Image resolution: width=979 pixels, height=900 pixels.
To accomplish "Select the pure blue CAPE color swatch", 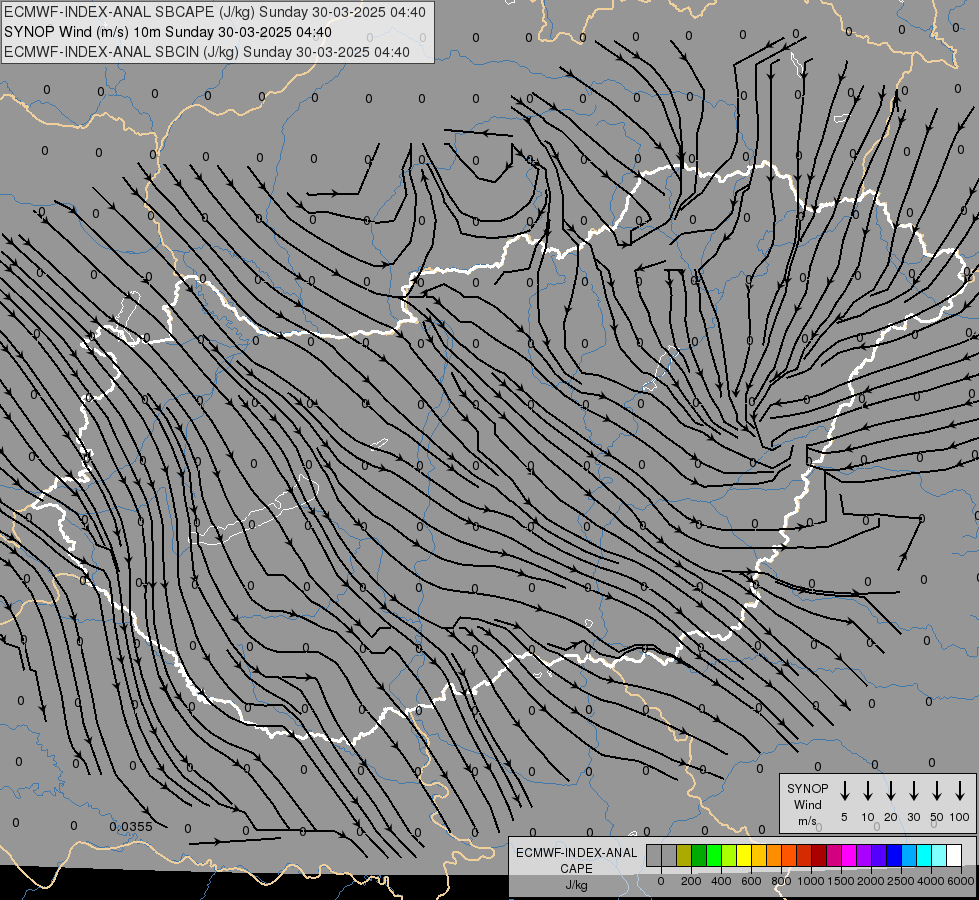I will coord(894,855).
